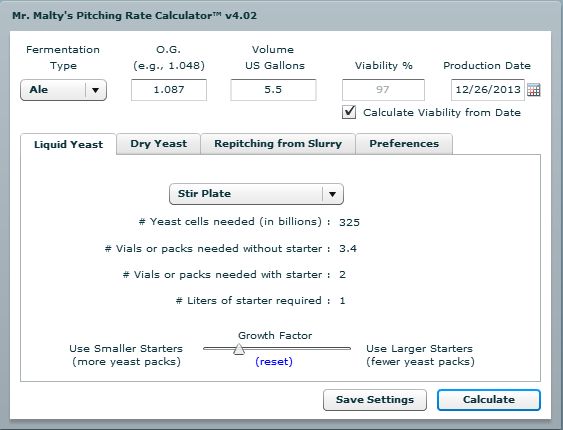This screenshot has width=563, height=430.
Task: Click the Save Settings button
Action: (375, 400)
